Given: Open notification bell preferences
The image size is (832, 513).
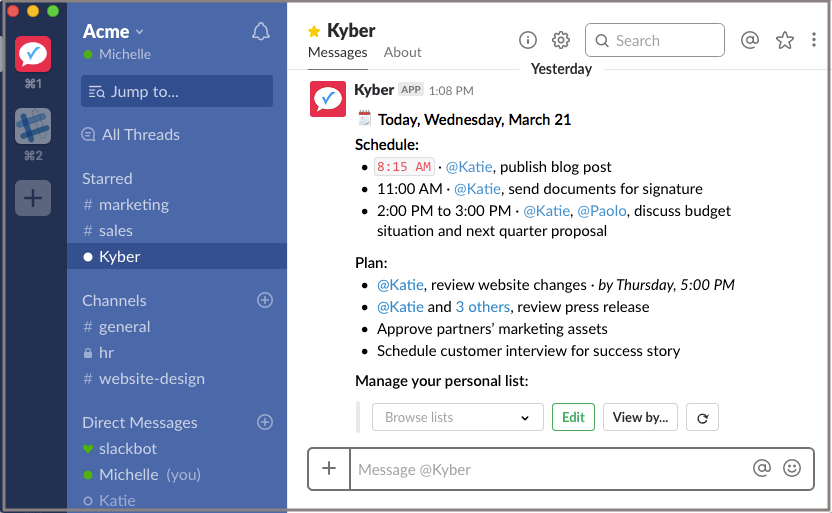Looking at the screenshot, I should (261, 32).
